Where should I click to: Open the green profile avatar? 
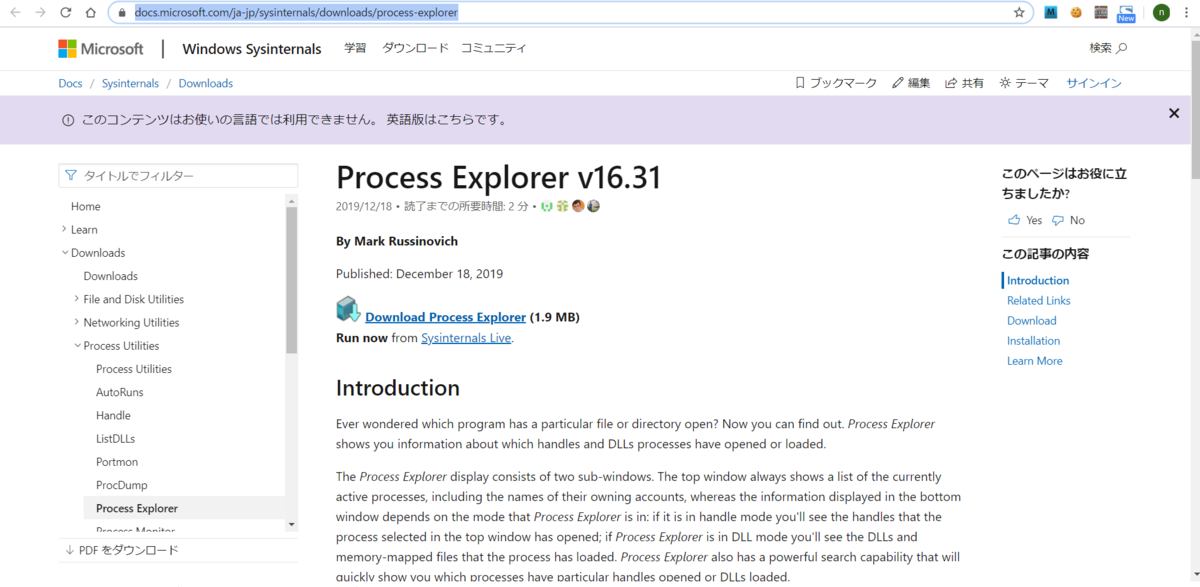pyautogui.click(x=1161, y=13)
